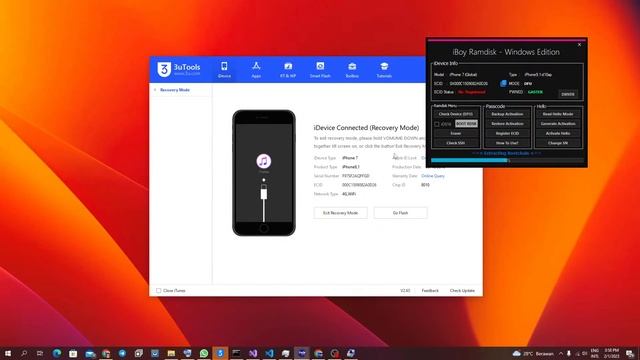
Task: Open the Toolbox section in 3uTools
Action: (352, 69)
